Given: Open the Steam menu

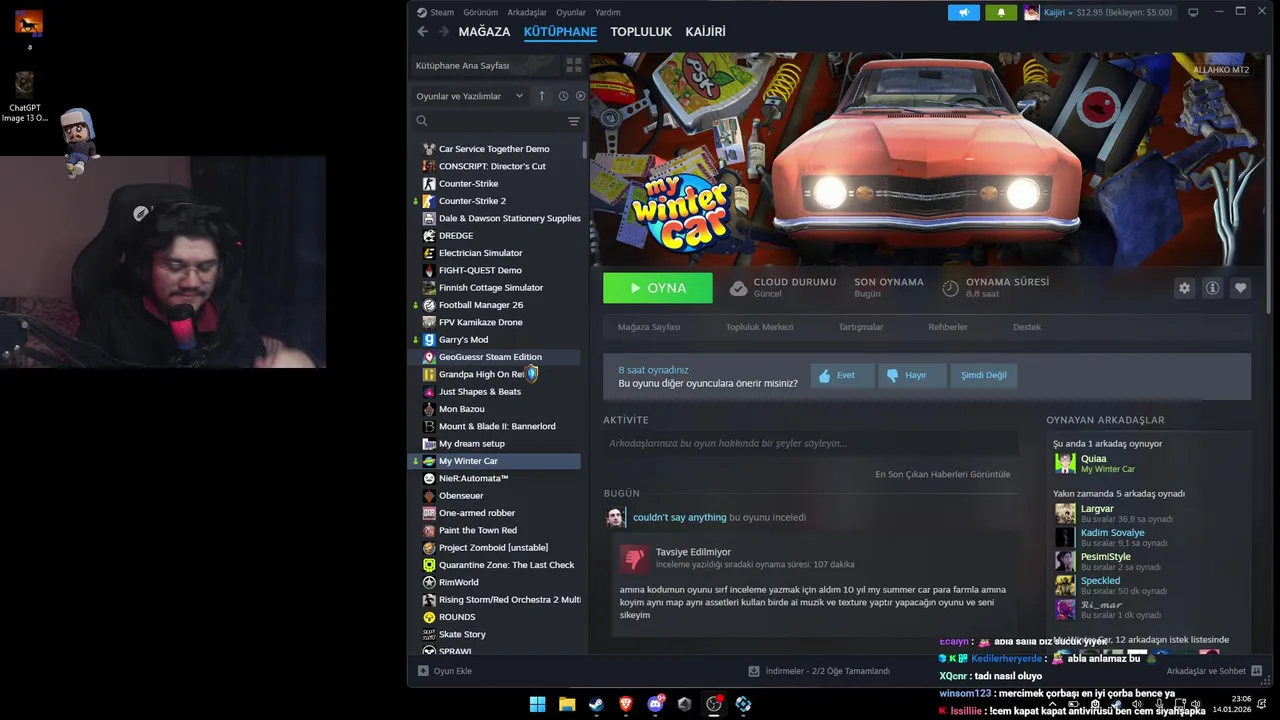Looking at the screenshot, I should click(x=442, y=13).
